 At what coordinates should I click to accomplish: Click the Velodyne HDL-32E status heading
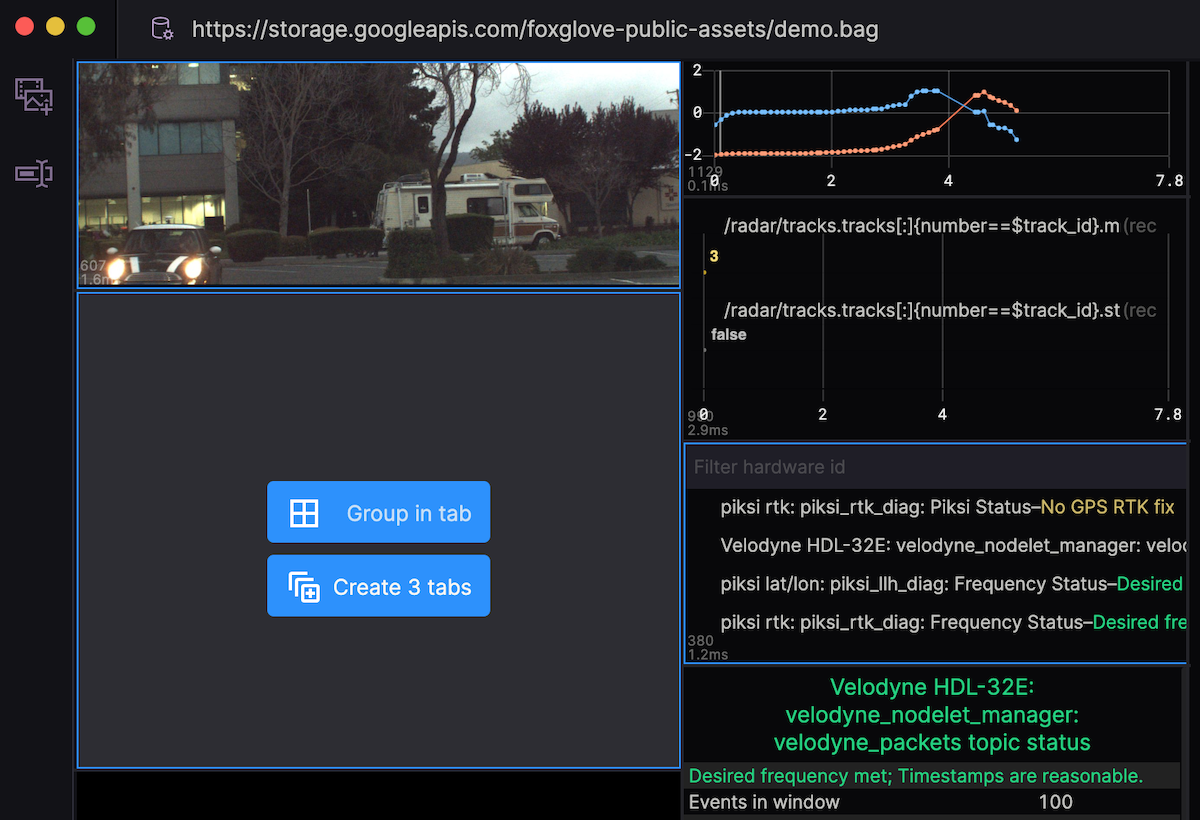click(x=931, y=715)
